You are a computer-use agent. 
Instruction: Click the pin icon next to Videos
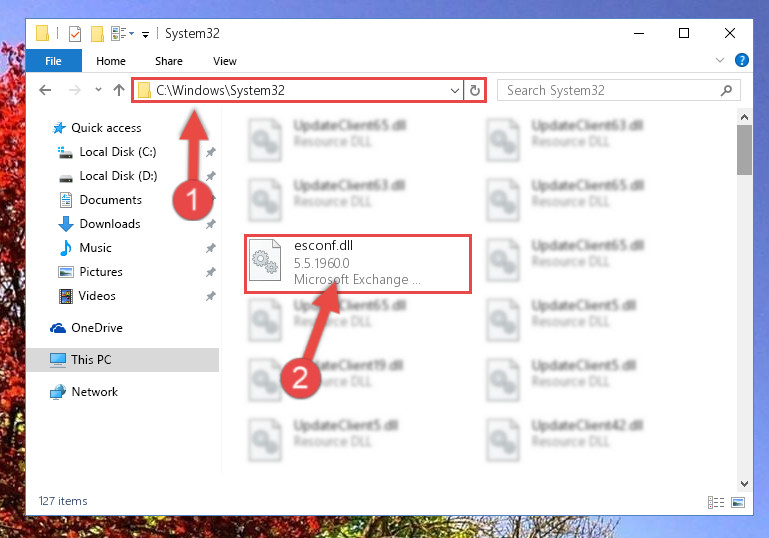(210, 296)
